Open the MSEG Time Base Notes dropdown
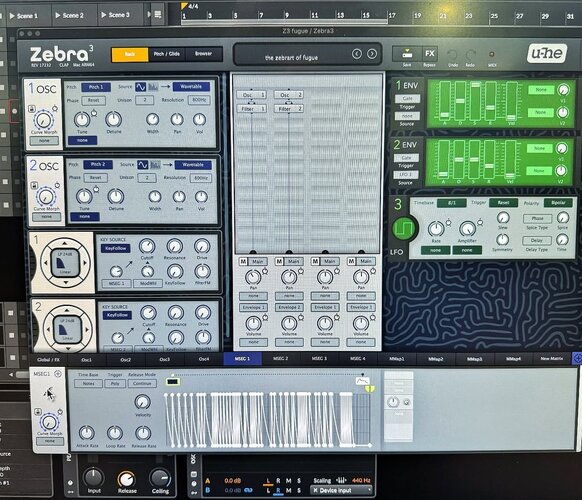Image resolution: width=582 pixels, height=500 pixels. coord(88,383)
